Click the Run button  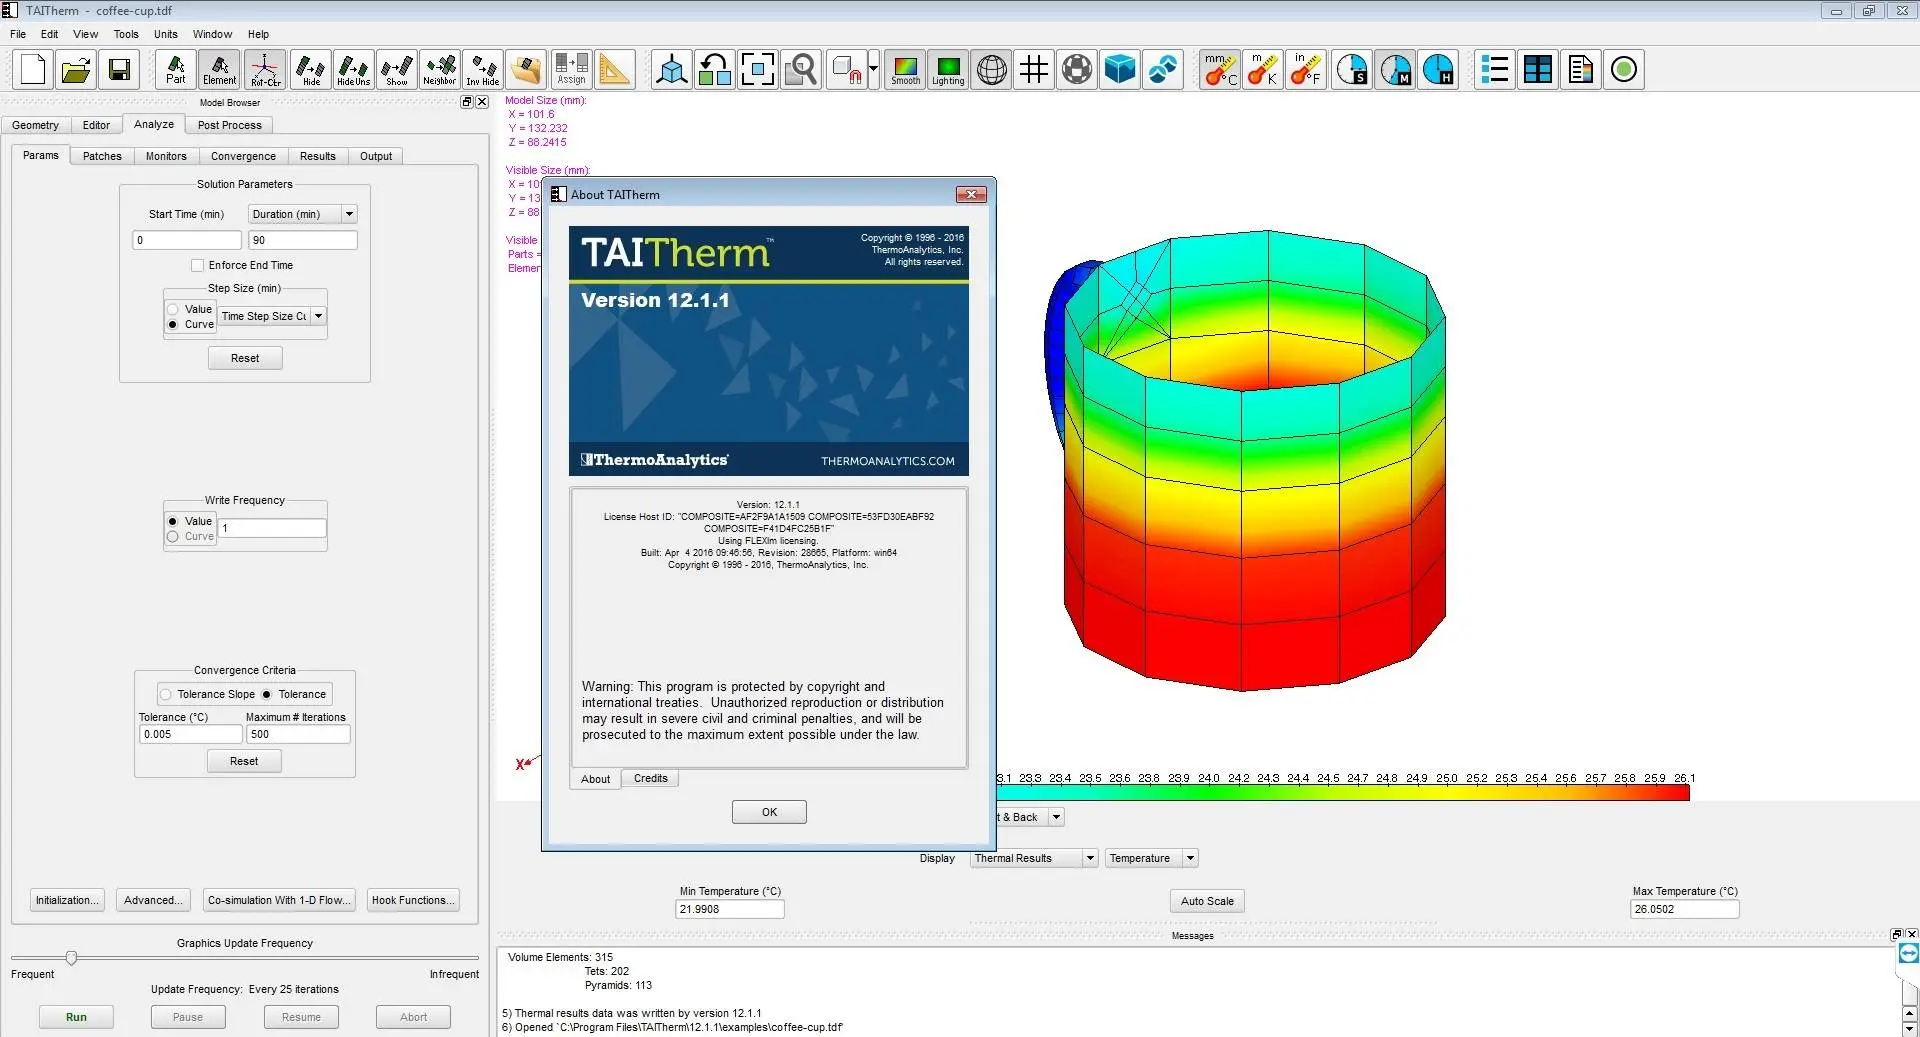click(76, 1017)
